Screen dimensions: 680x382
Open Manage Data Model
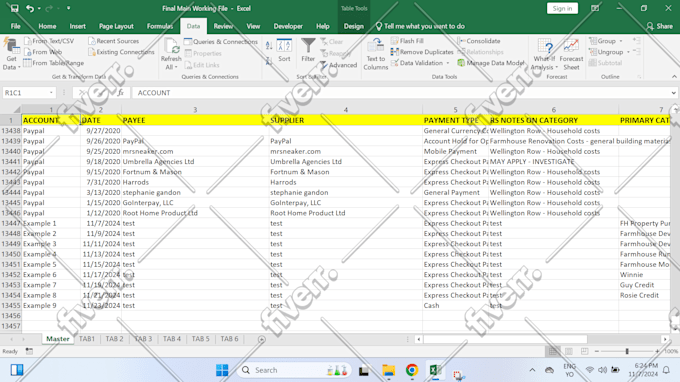coord(490,63)
